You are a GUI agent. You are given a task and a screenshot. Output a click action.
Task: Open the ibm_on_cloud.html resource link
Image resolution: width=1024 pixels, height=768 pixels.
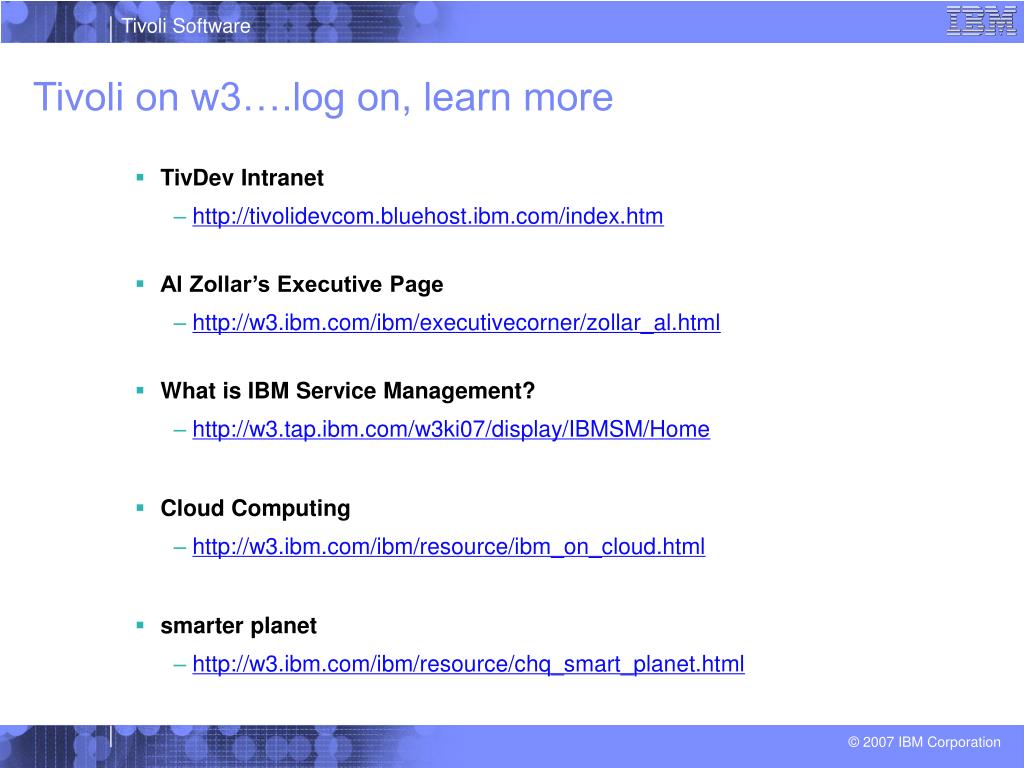click(449, 547)
